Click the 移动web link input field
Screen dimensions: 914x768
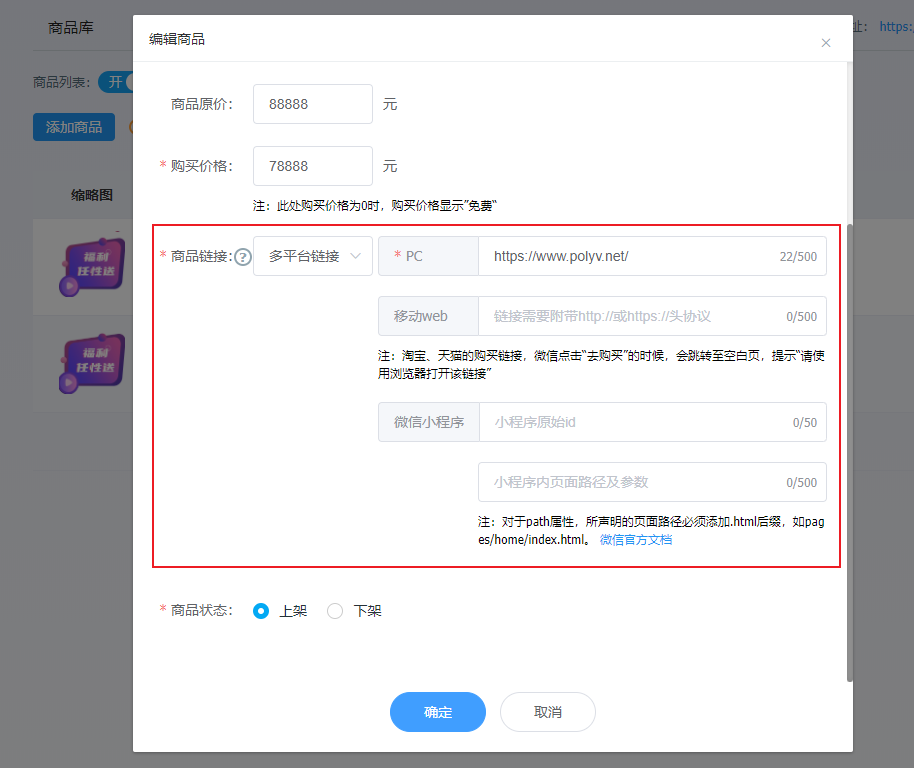pos(630,316)
